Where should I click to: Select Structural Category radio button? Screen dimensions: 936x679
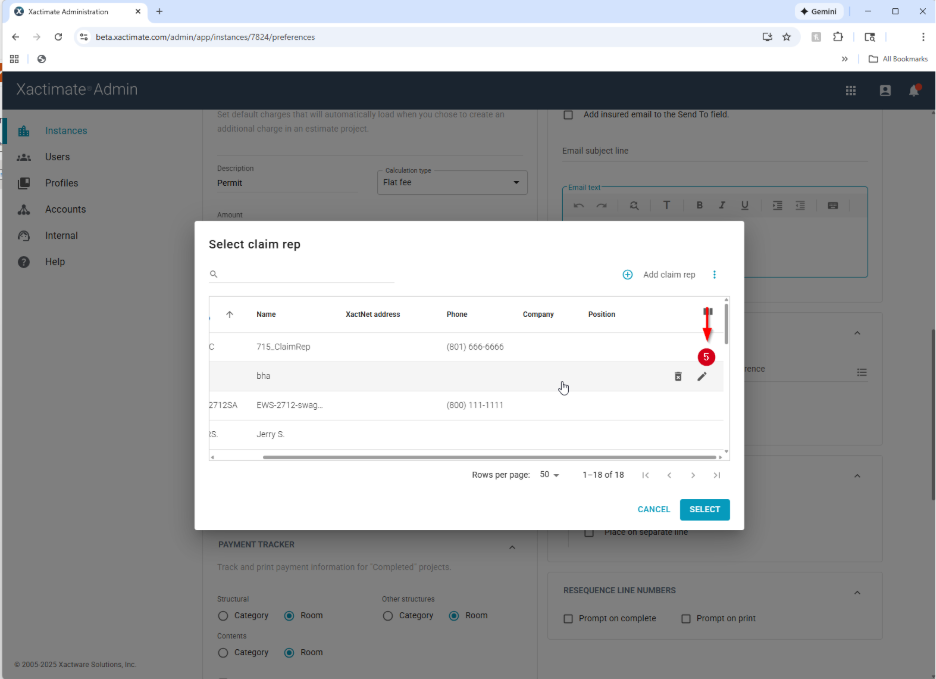point(223,616)
